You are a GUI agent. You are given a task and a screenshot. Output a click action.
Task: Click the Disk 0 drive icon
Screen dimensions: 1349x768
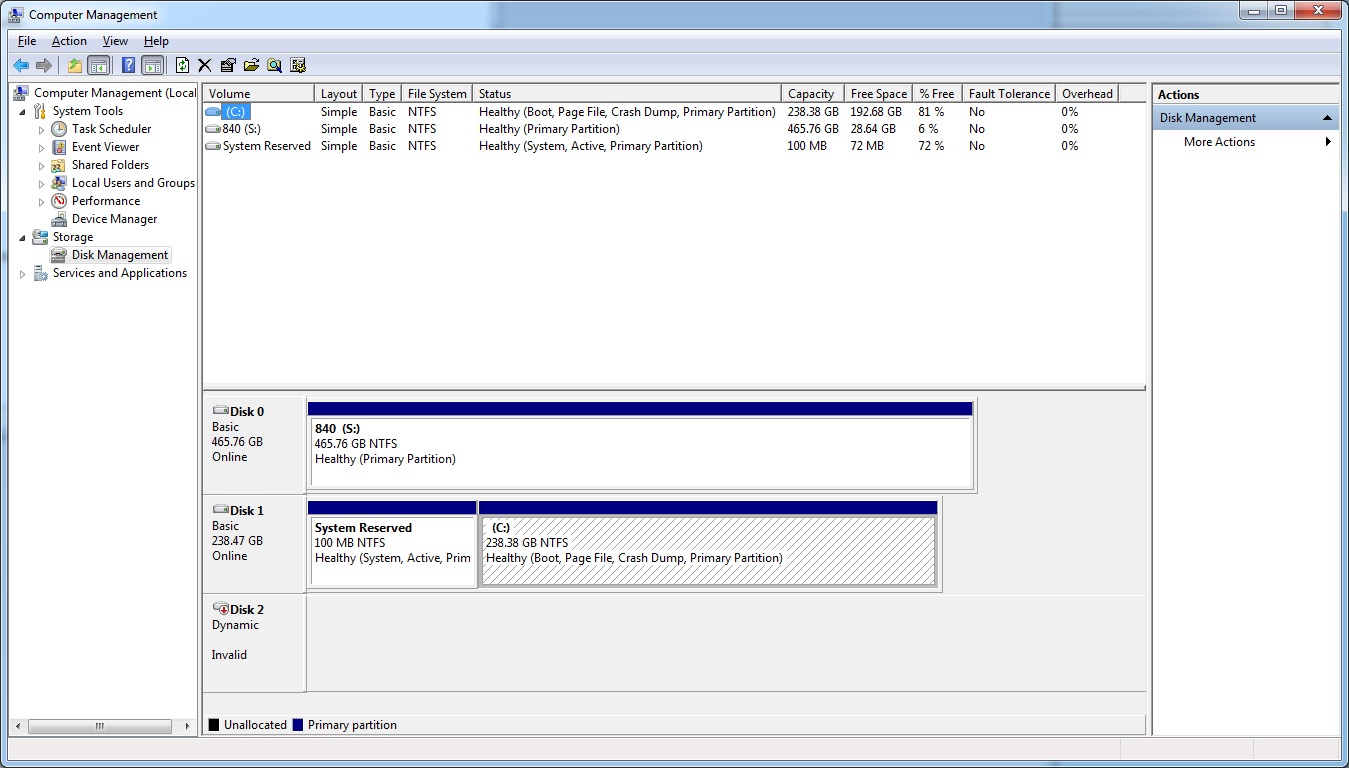tap(221, 411)
